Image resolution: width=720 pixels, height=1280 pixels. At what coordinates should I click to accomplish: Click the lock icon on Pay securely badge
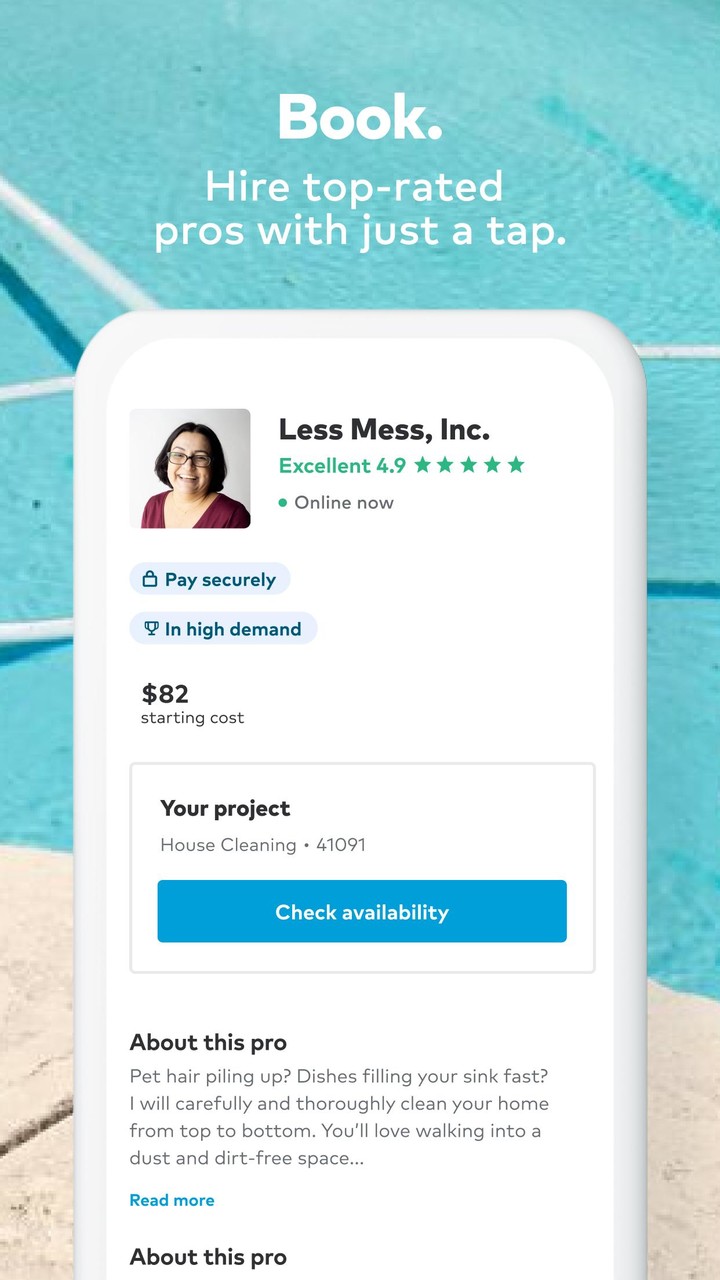pyautogui.click(x=148, y=579)
